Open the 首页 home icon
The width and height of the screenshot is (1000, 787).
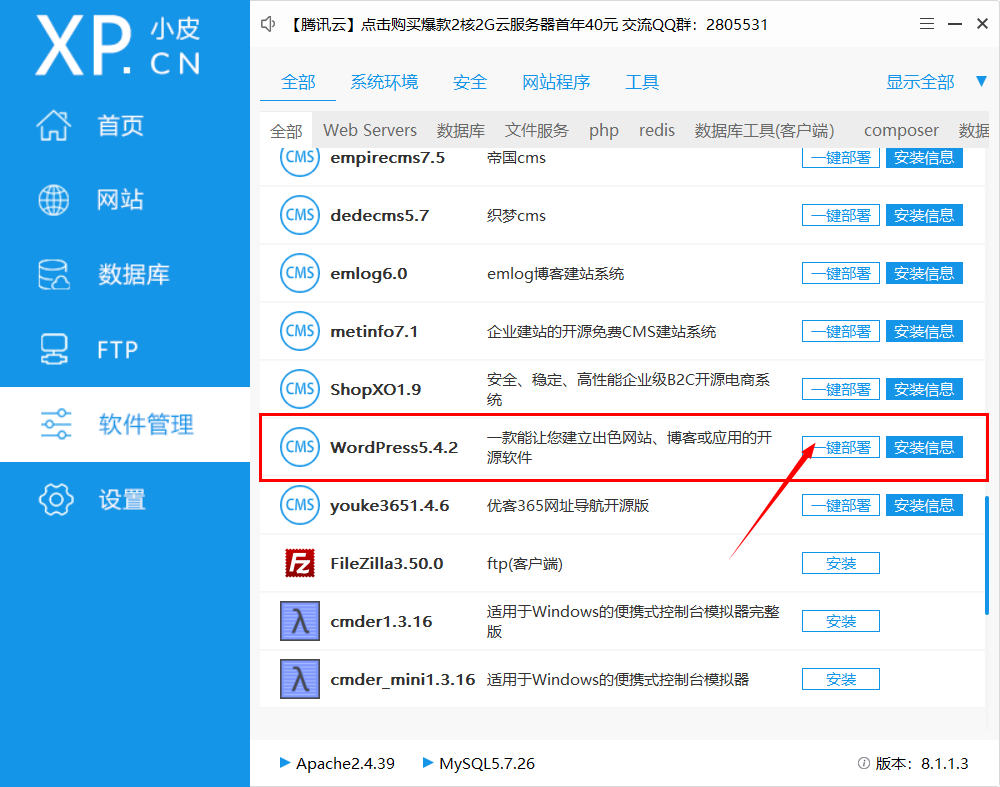[x=54, y=125]
